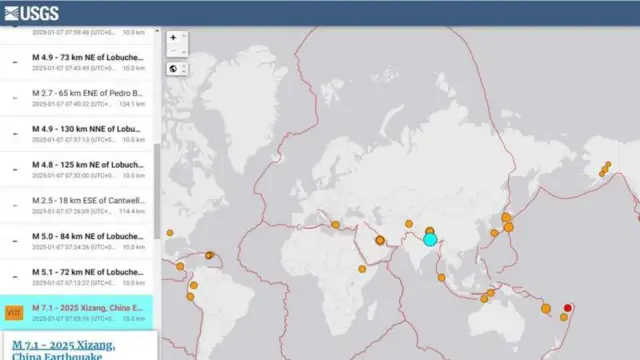Click the 114.4 km depth value
Screen dimensions: 640x360
click(x=132, y=211)
